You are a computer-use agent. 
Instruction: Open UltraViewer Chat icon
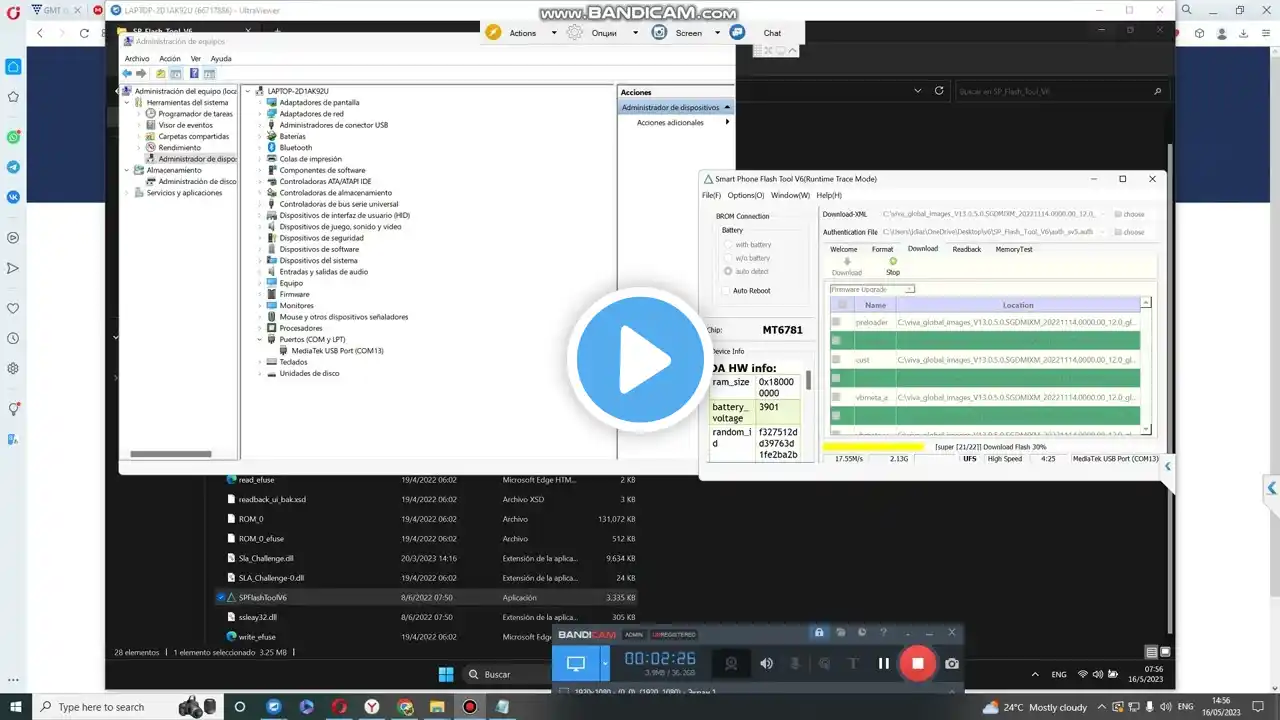pos(738,32)
